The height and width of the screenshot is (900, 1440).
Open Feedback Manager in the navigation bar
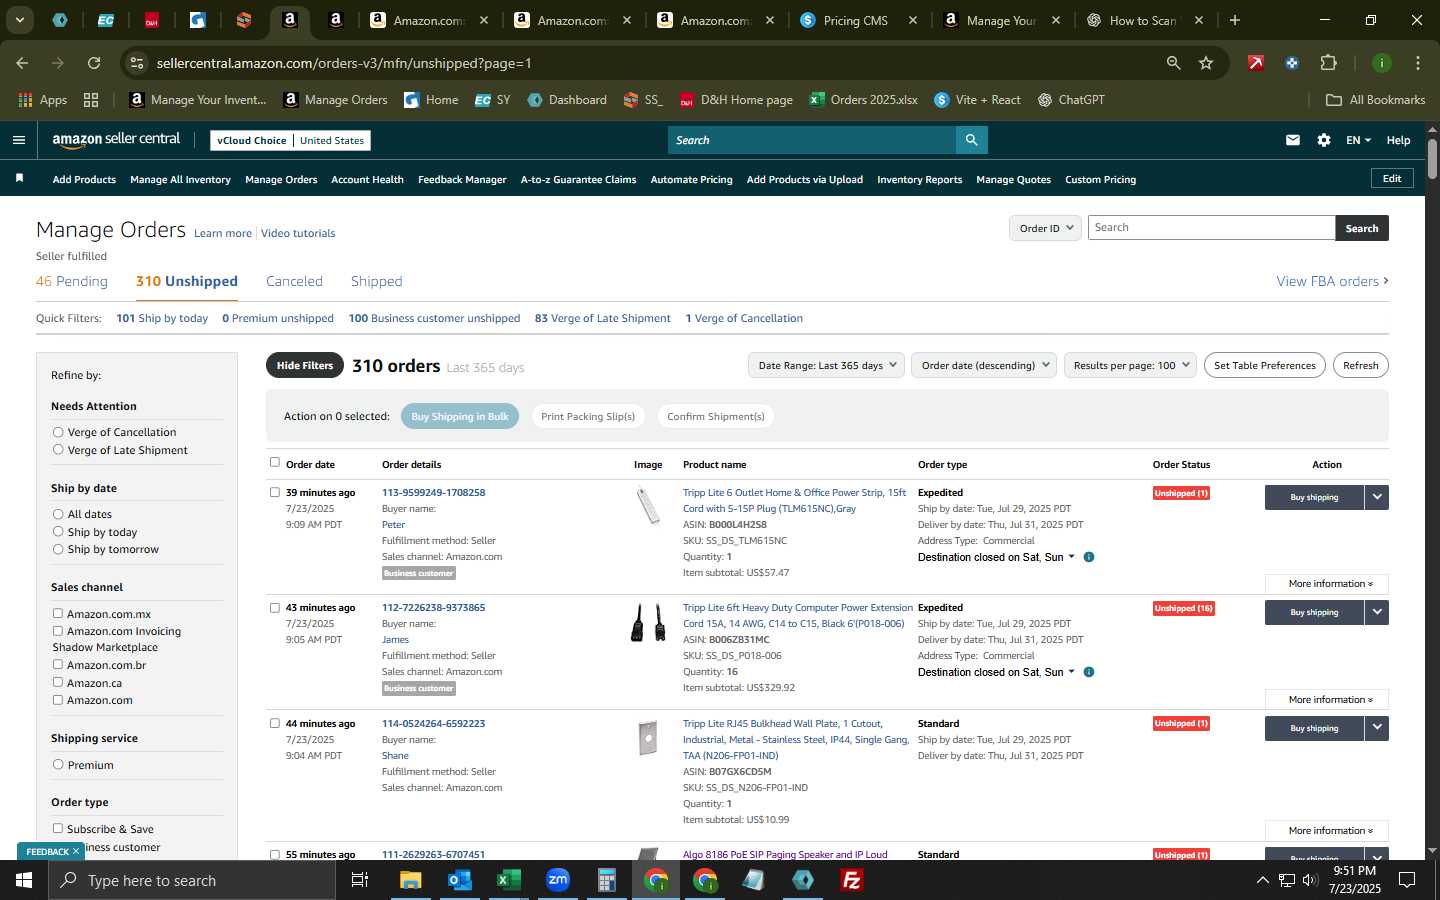462,180
